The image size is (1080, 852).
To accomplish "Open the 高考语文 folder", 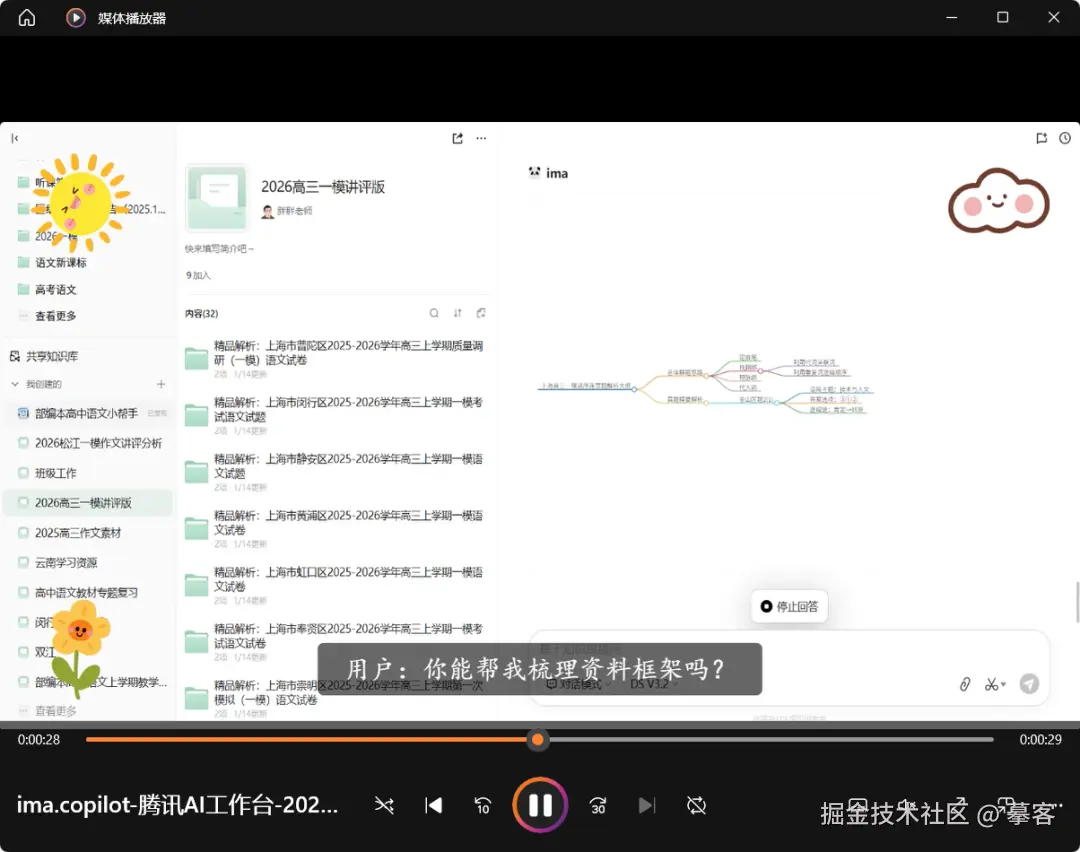I will click(x=55, y=289).
